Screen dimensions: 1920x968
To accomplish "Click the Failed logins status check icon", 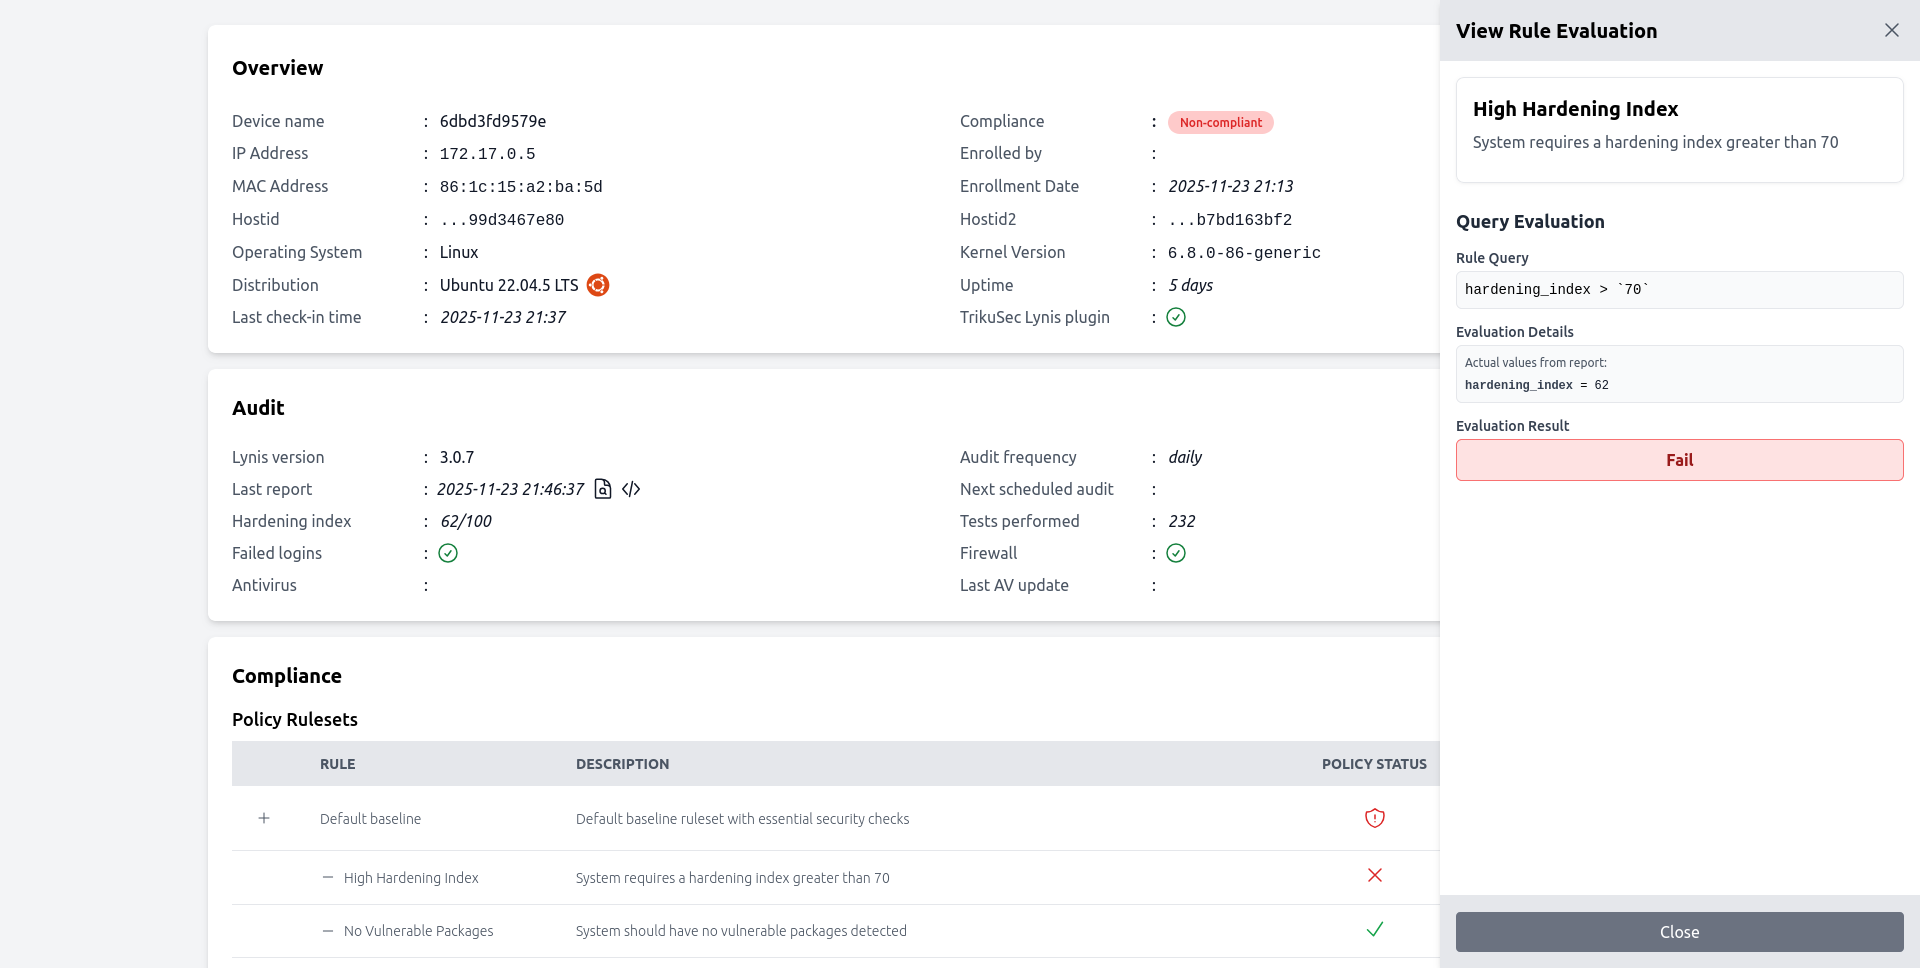I will (448, 553).
